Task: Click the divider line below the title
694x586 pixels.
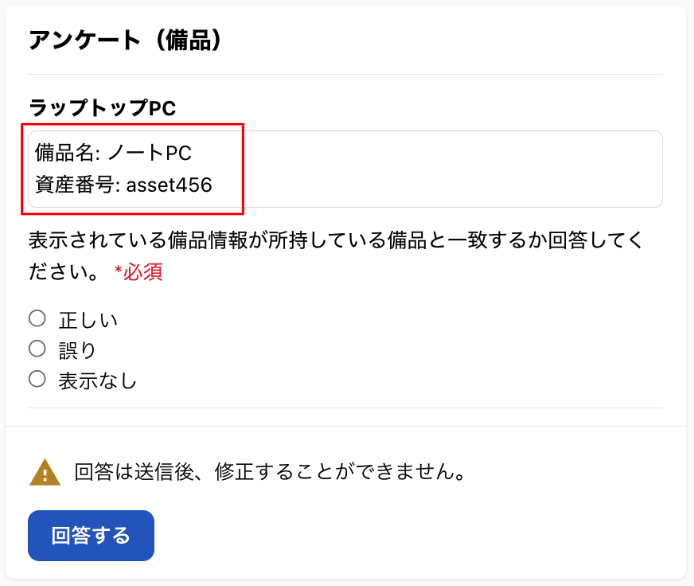Action: (345, 74)
